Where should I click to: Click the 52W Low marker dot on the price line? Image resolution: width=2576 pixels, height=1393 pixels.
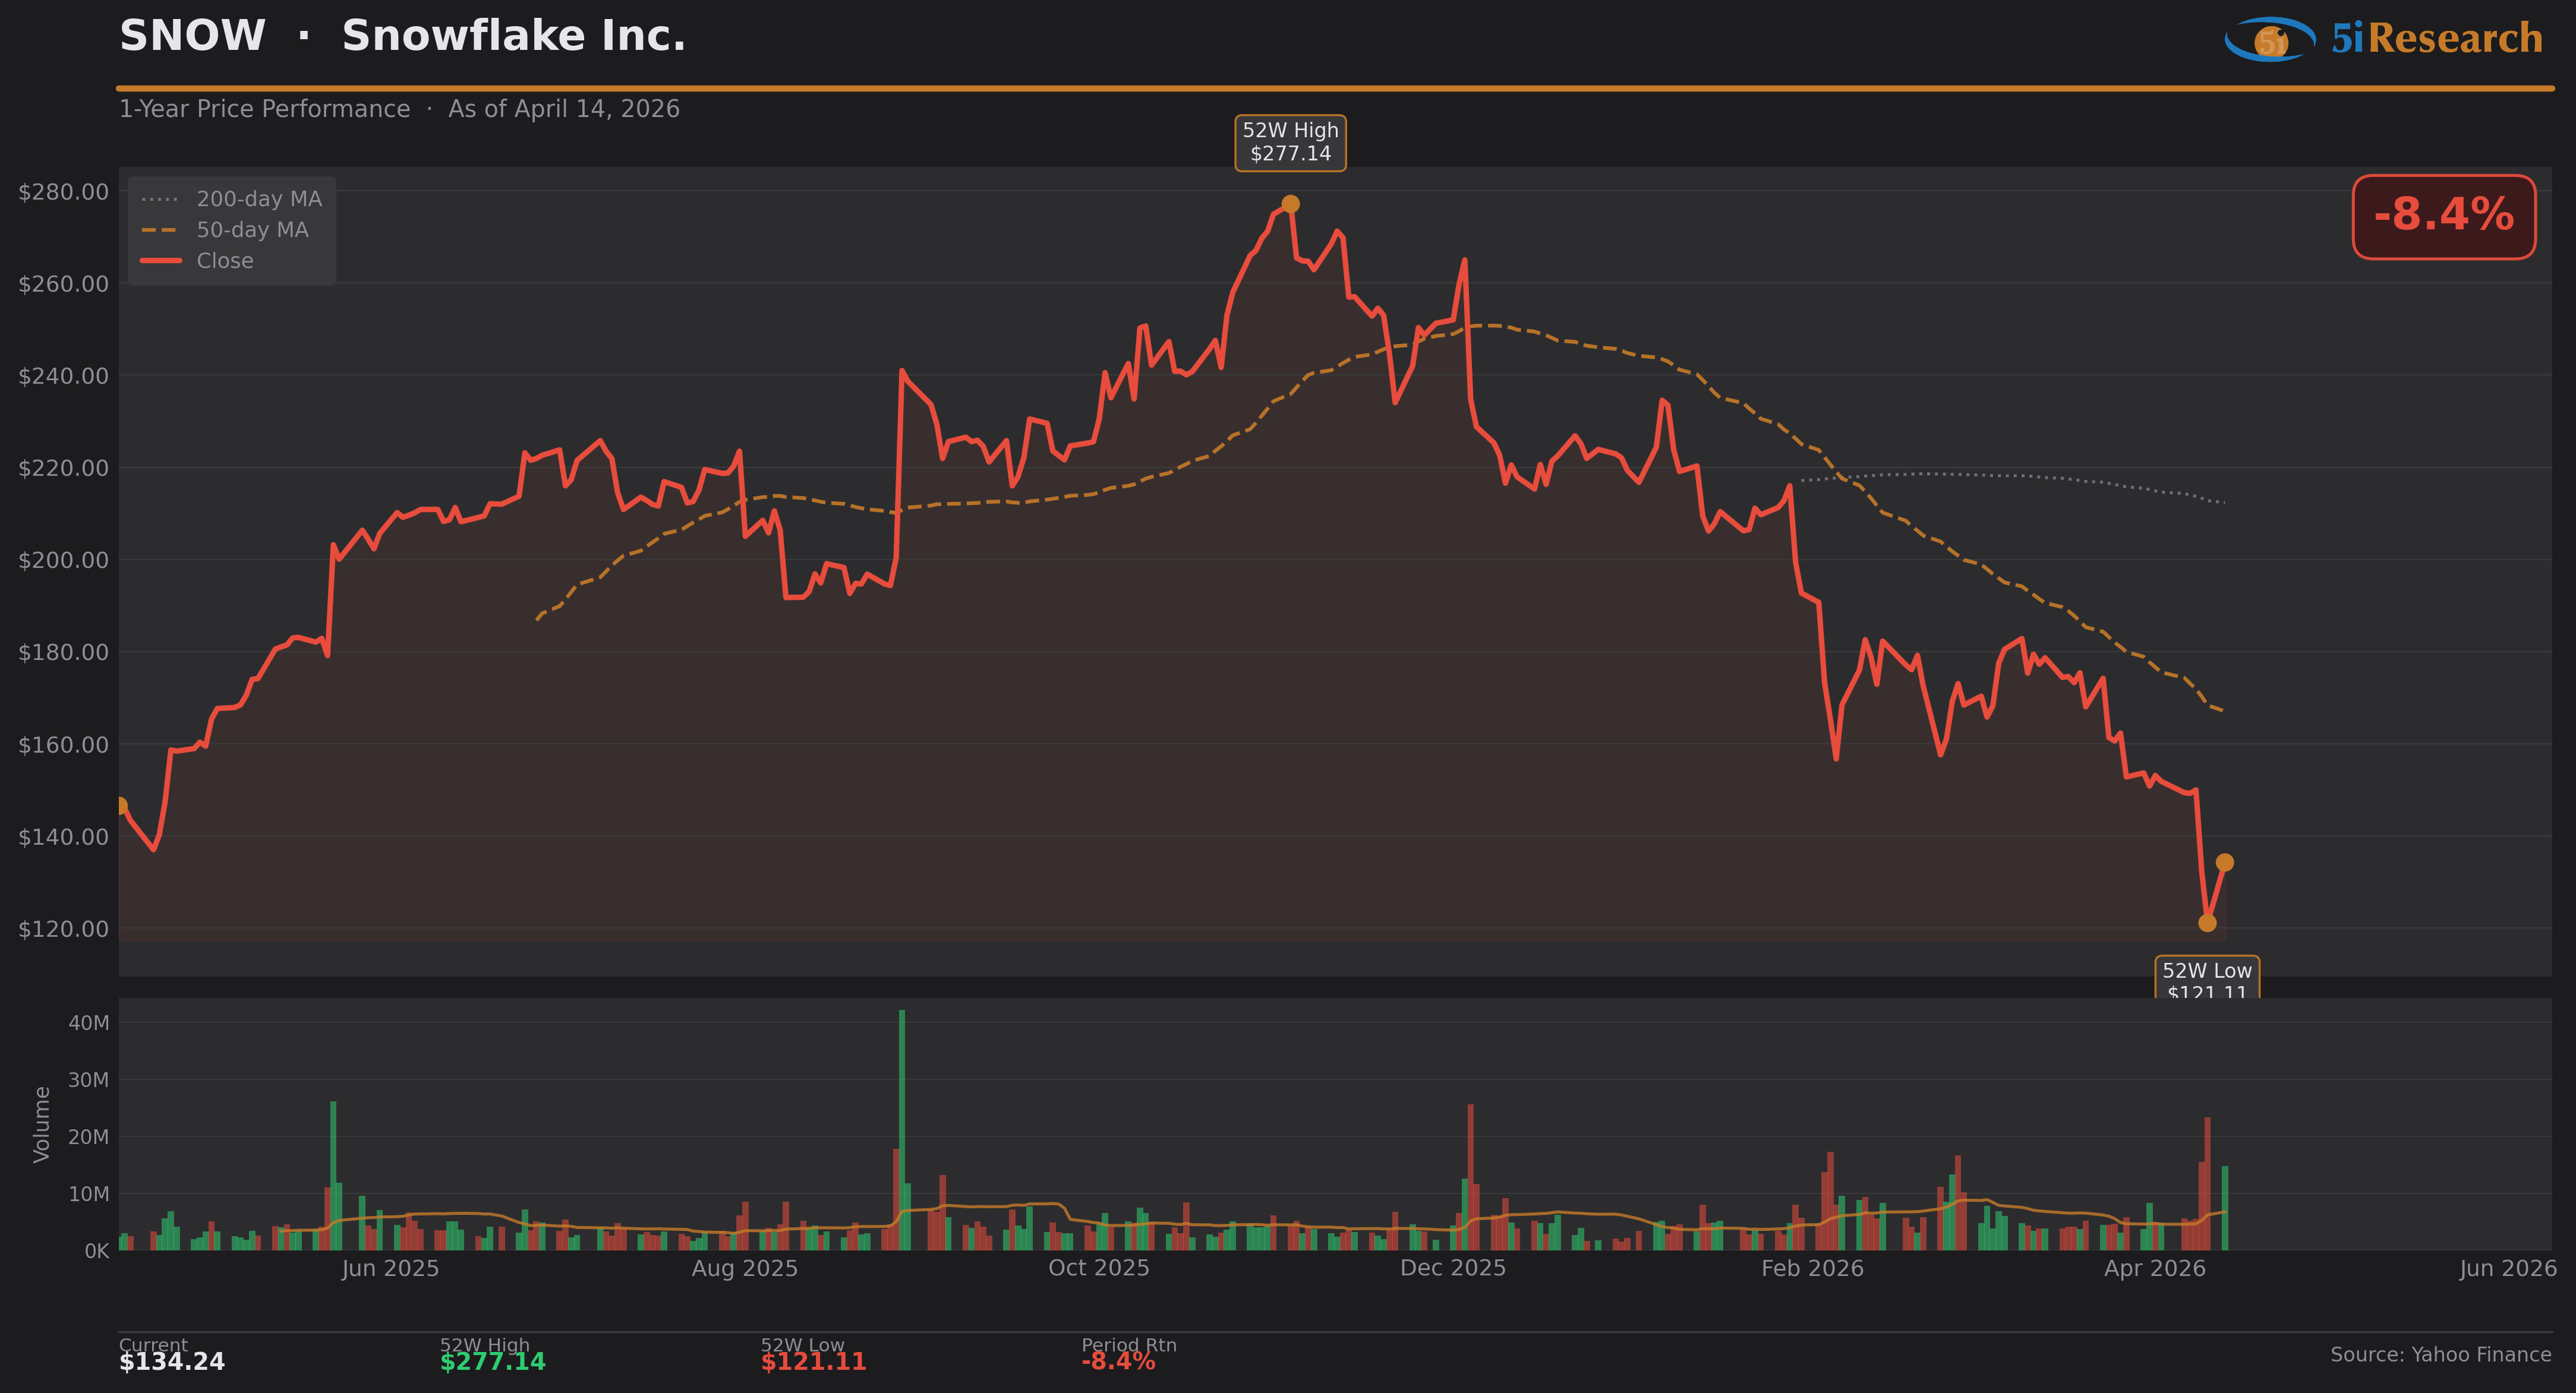tap(2207, 923)
